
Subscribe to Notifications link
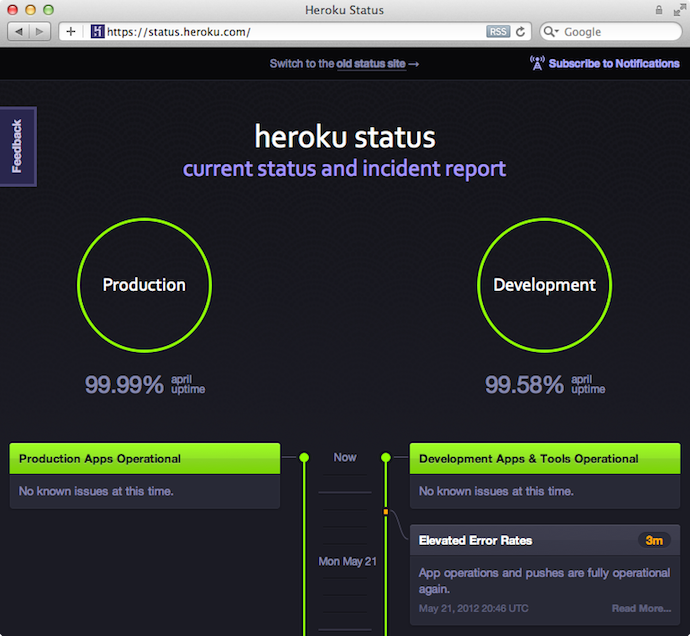pyautogui.click(x=614, y=63)
